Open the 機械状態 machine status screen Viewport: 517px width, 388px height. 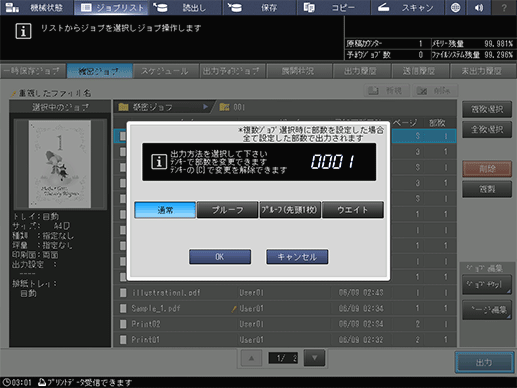click(x=37, y=7)
